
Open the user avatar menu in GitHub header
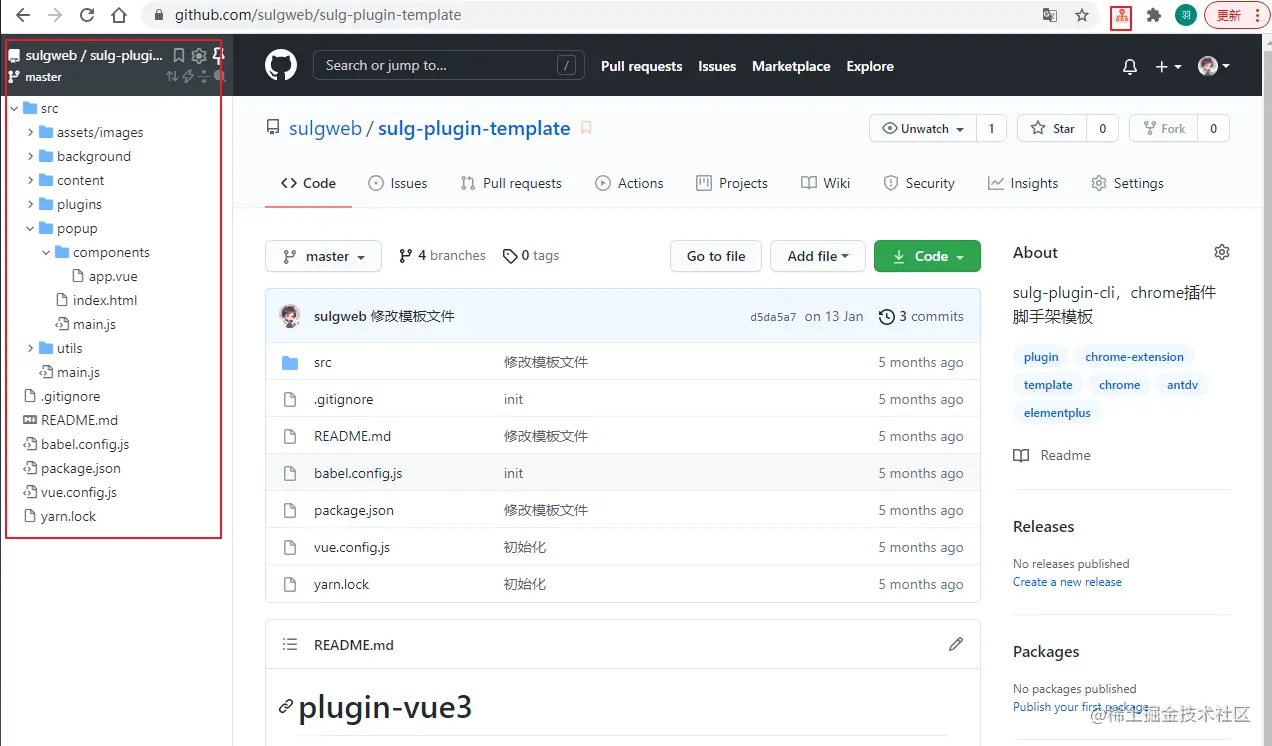coord(1214,66)
